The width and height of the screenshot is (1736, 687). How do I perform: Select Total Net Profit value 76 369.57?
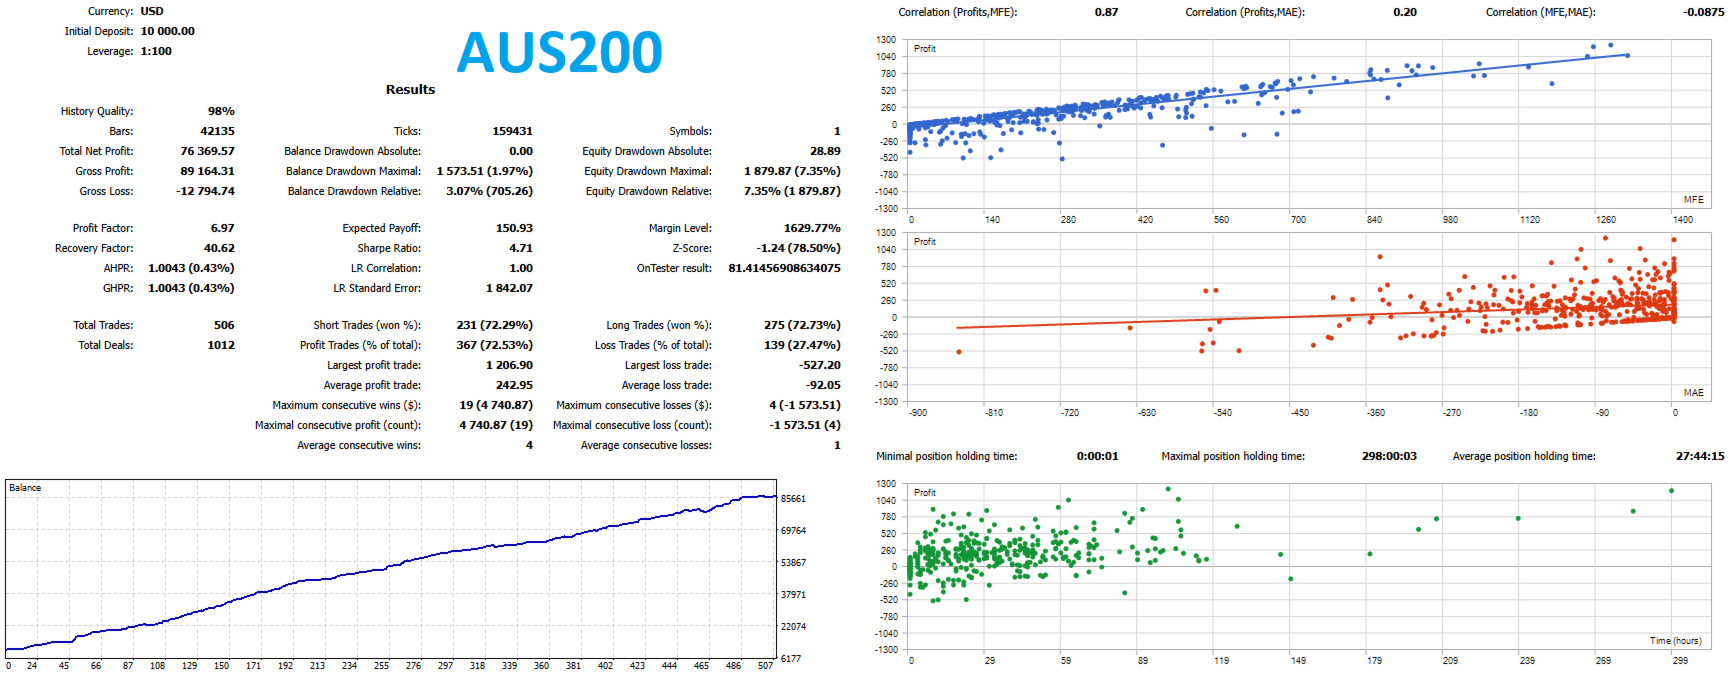[207, 152]
